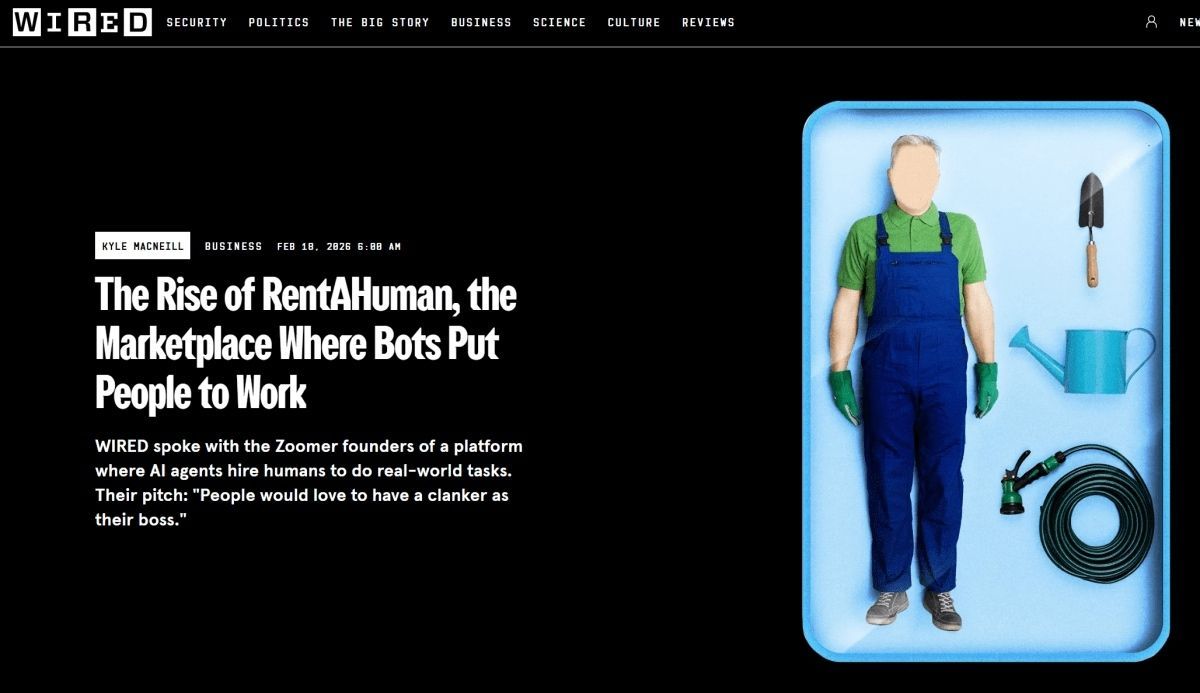This screenshot has width=1200, height=693.
Task: Open The Big Story section
Action: pyautogui.click(x=380, y=22)
